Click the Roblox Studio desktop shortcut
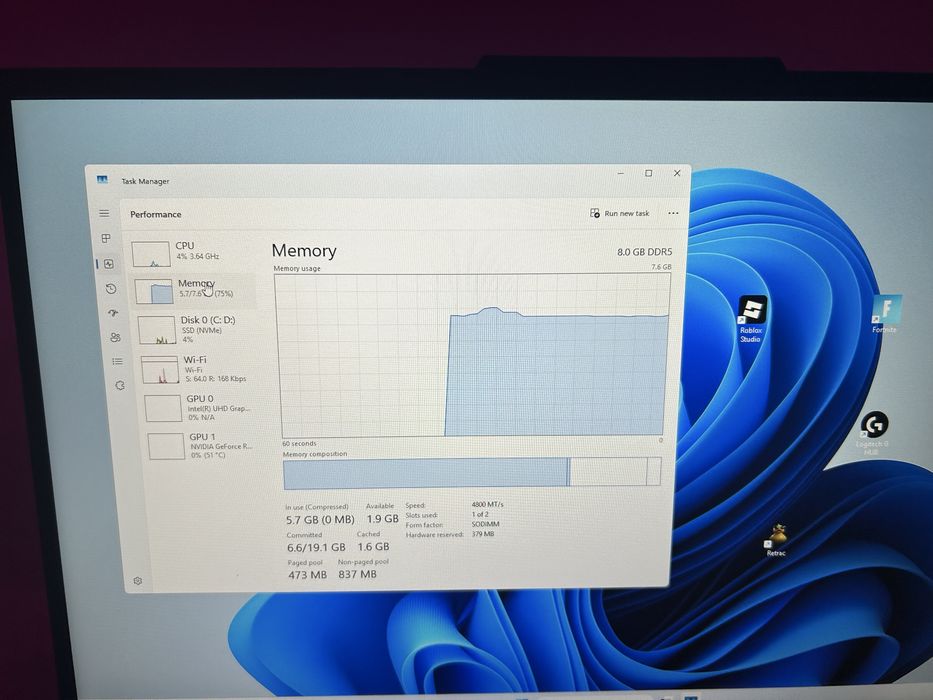This screenshot has height=700, width=933. [752, 319]
